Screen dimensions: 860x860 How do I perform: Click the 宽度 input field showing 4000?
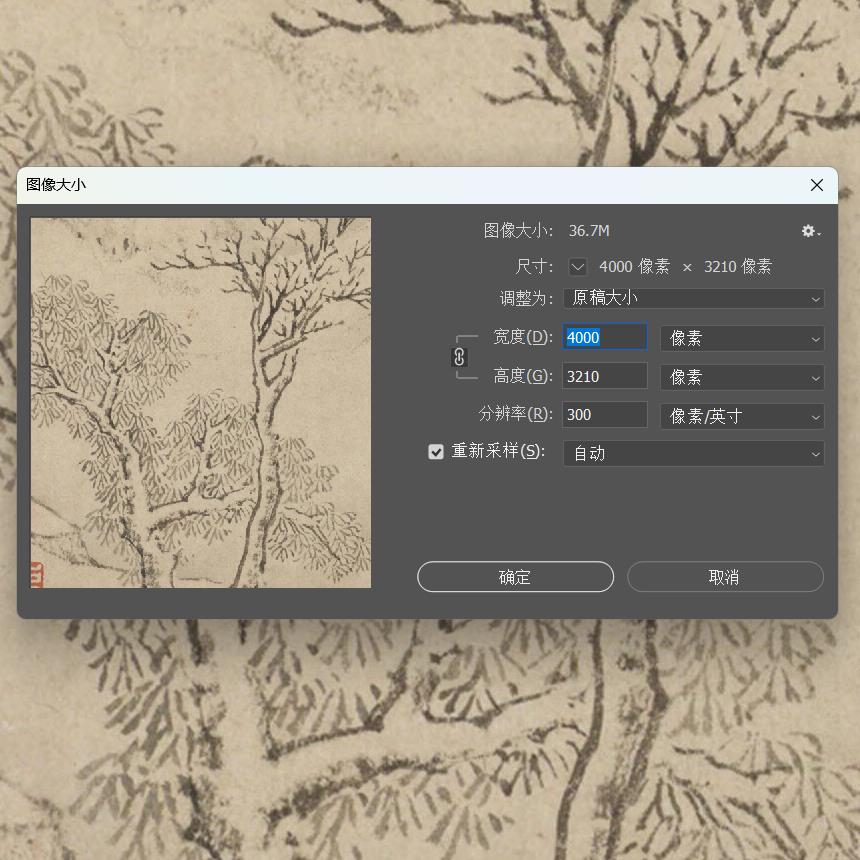[604, 337]
